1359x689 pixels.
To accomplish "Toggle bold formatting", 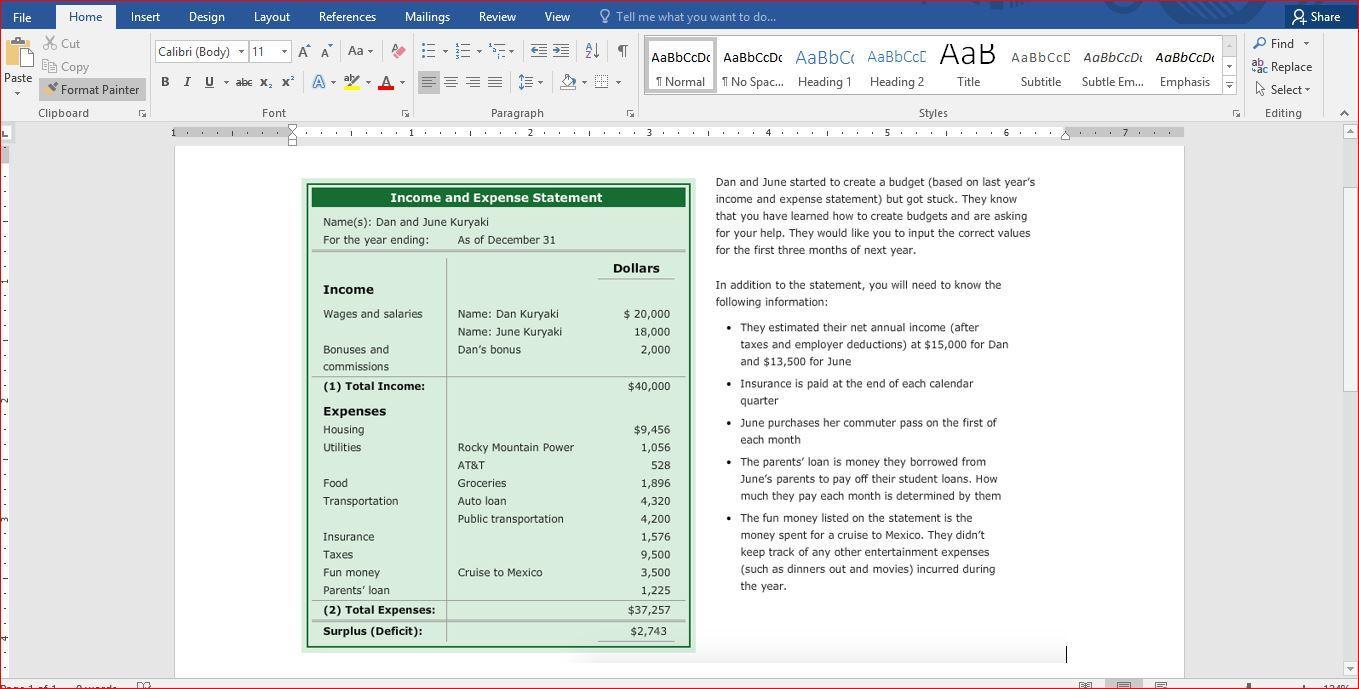I will point(165,82).
